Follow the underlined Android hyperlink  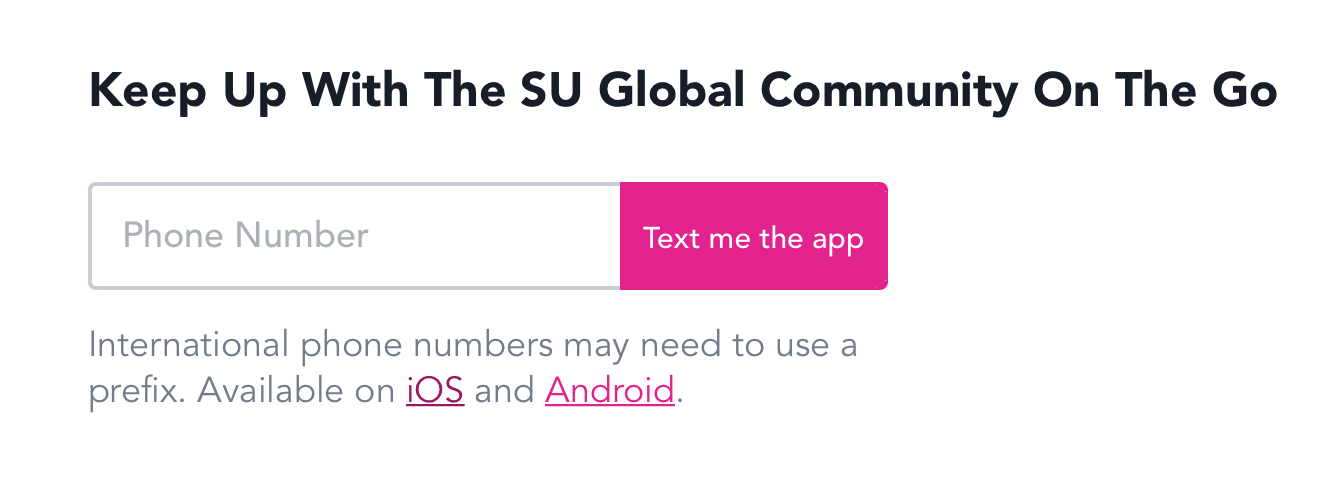point(610,389)
